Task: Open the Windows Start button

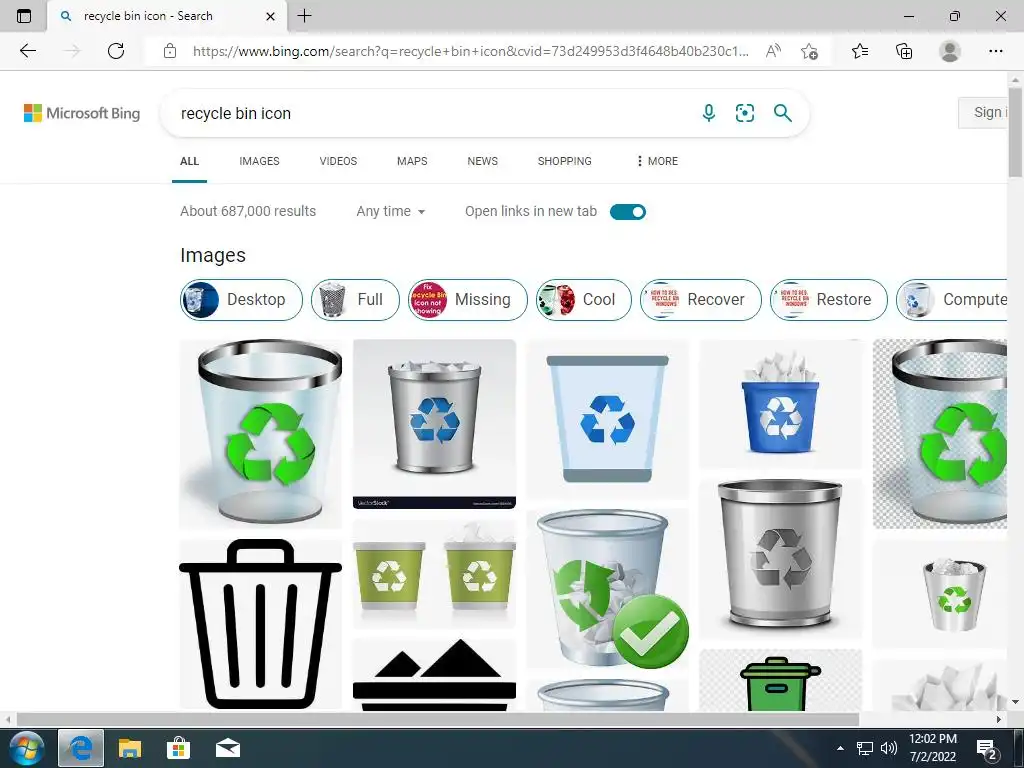Action: tap(26, 748)
